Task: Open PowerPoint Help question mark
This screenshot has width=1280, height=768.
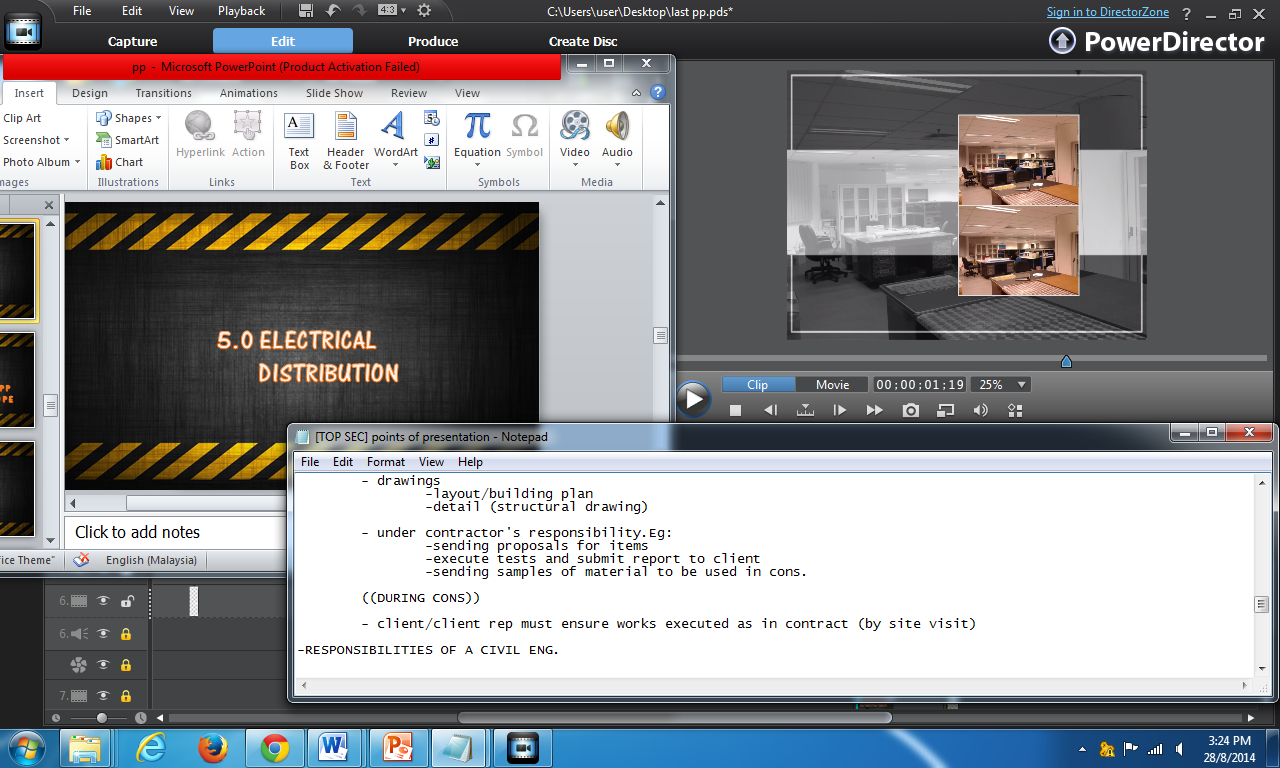Action: (658, 93)
